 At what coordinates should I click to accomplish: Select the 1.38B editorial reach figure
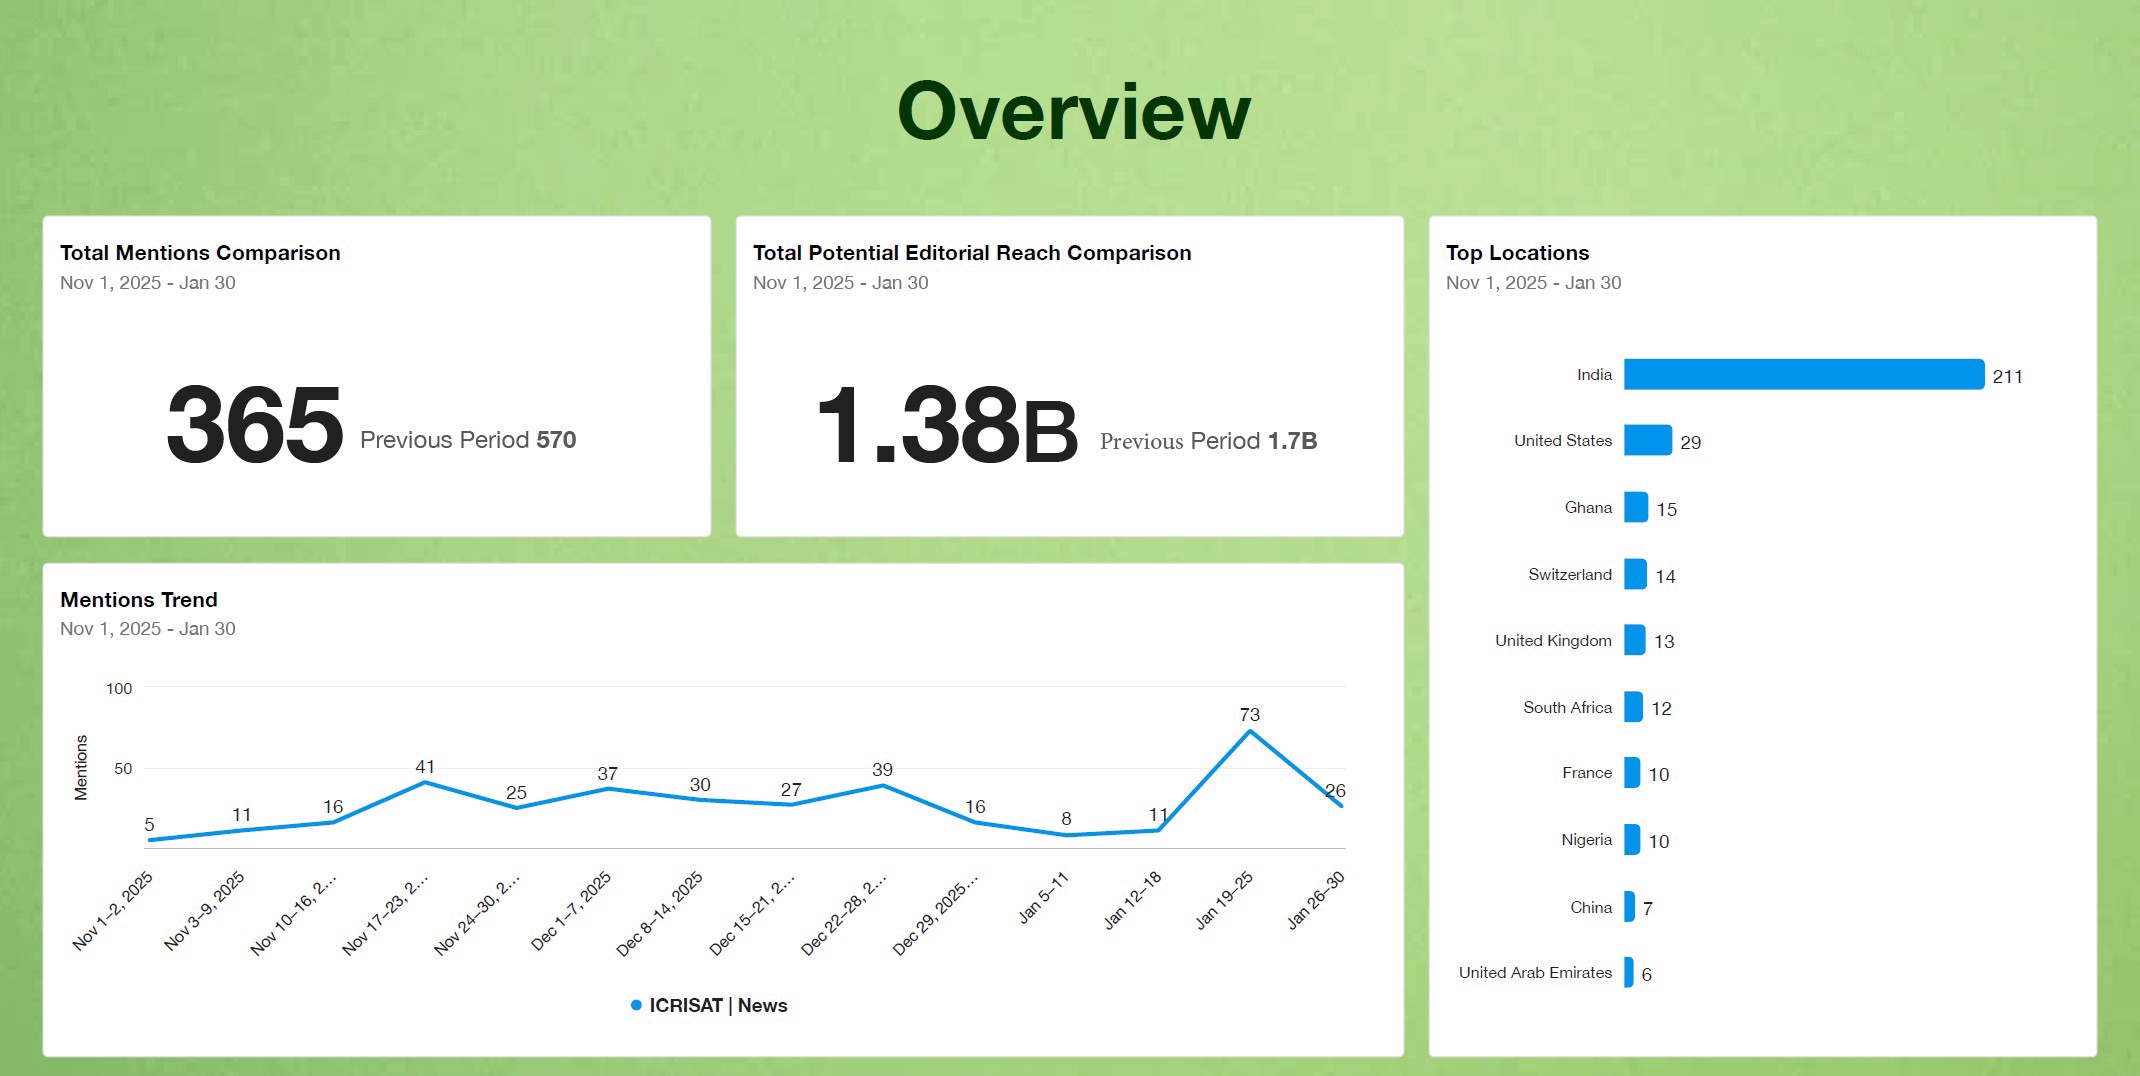[x=946, y=427]
